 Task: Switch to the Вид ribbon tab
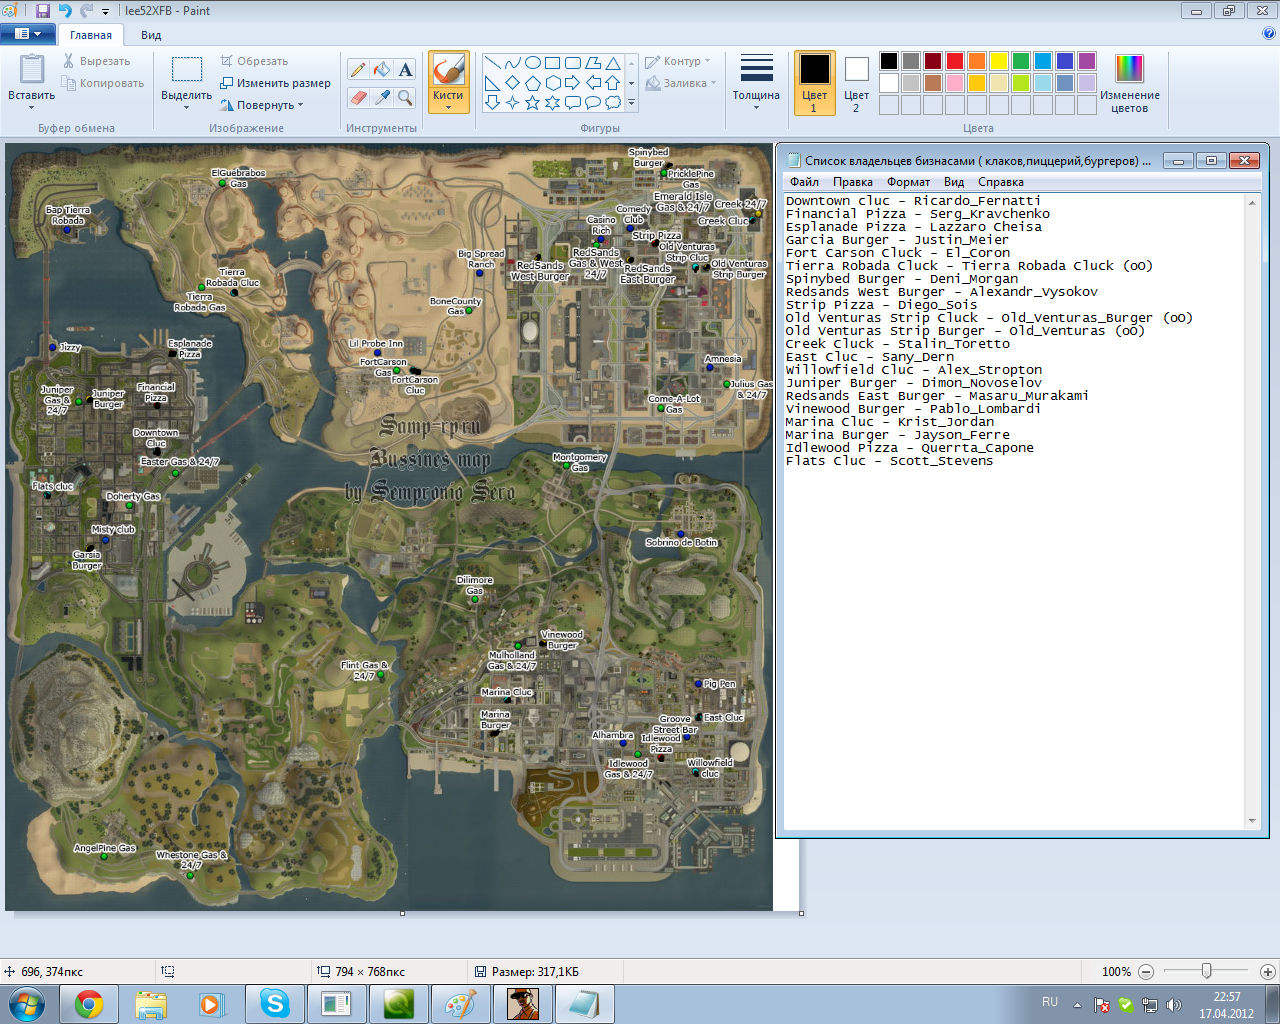coord(151,35)
